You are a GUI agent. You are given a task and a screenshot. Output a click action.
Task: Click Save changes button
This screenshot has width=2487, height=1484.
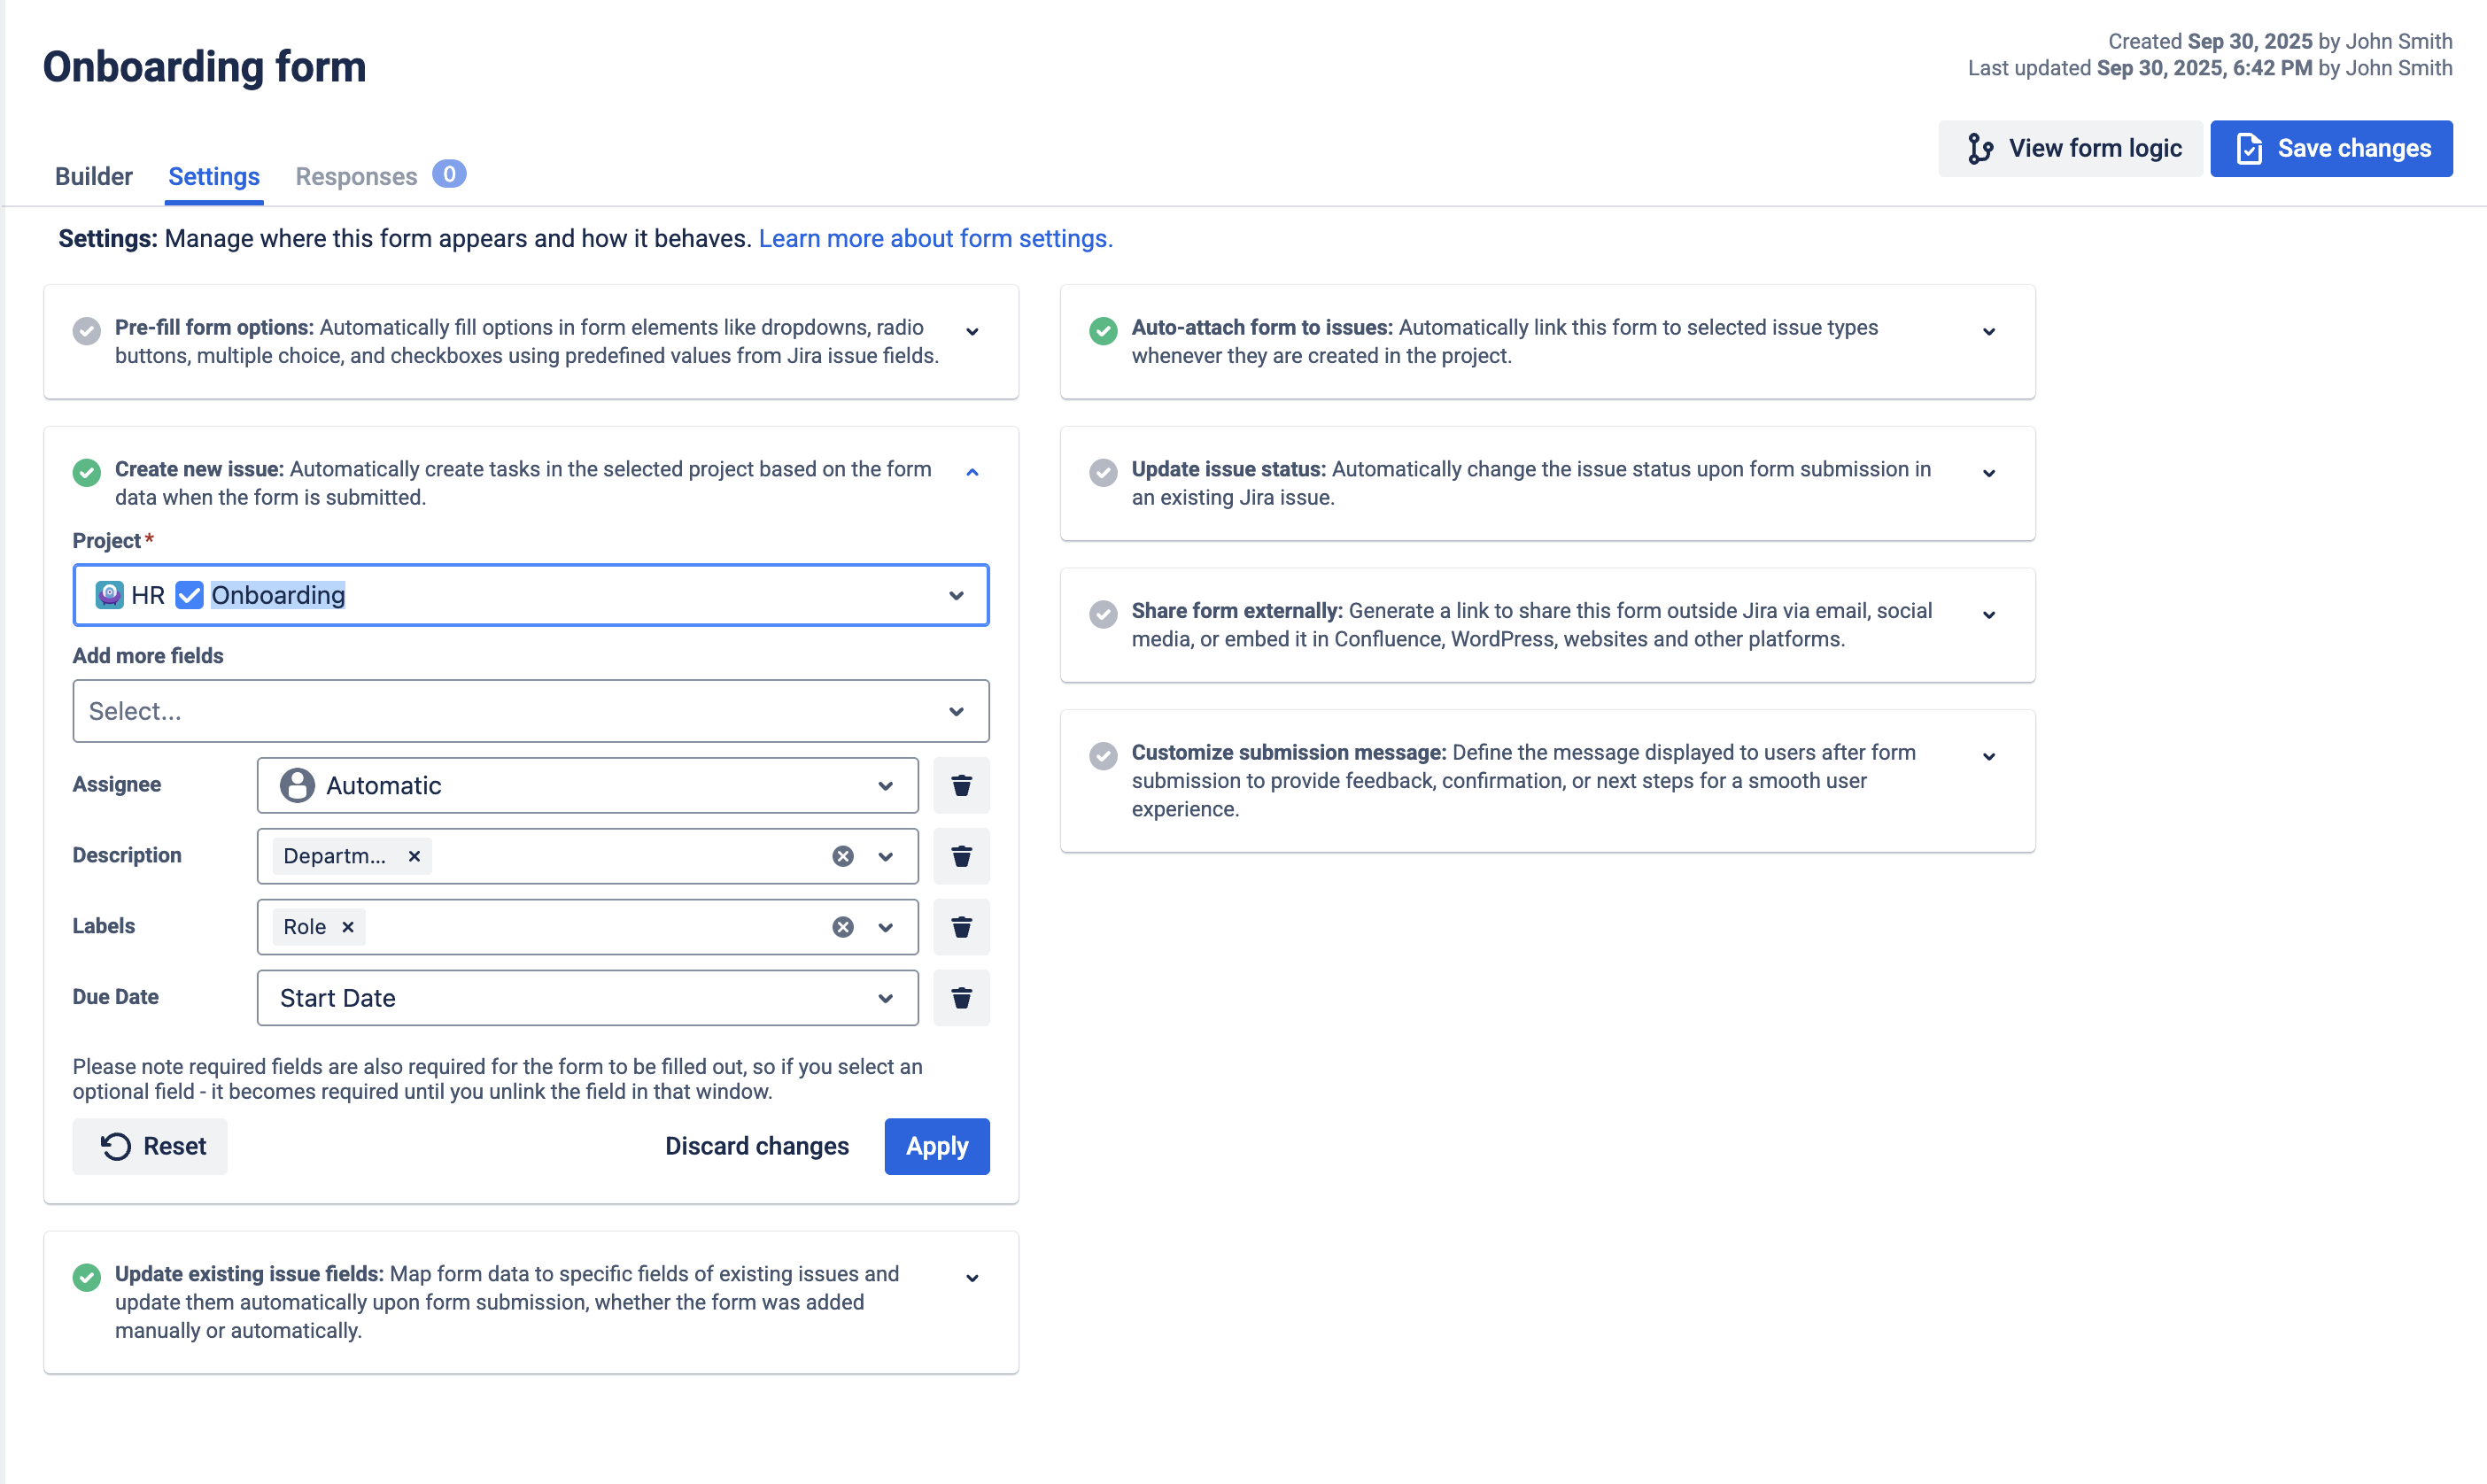[2331, 148]
